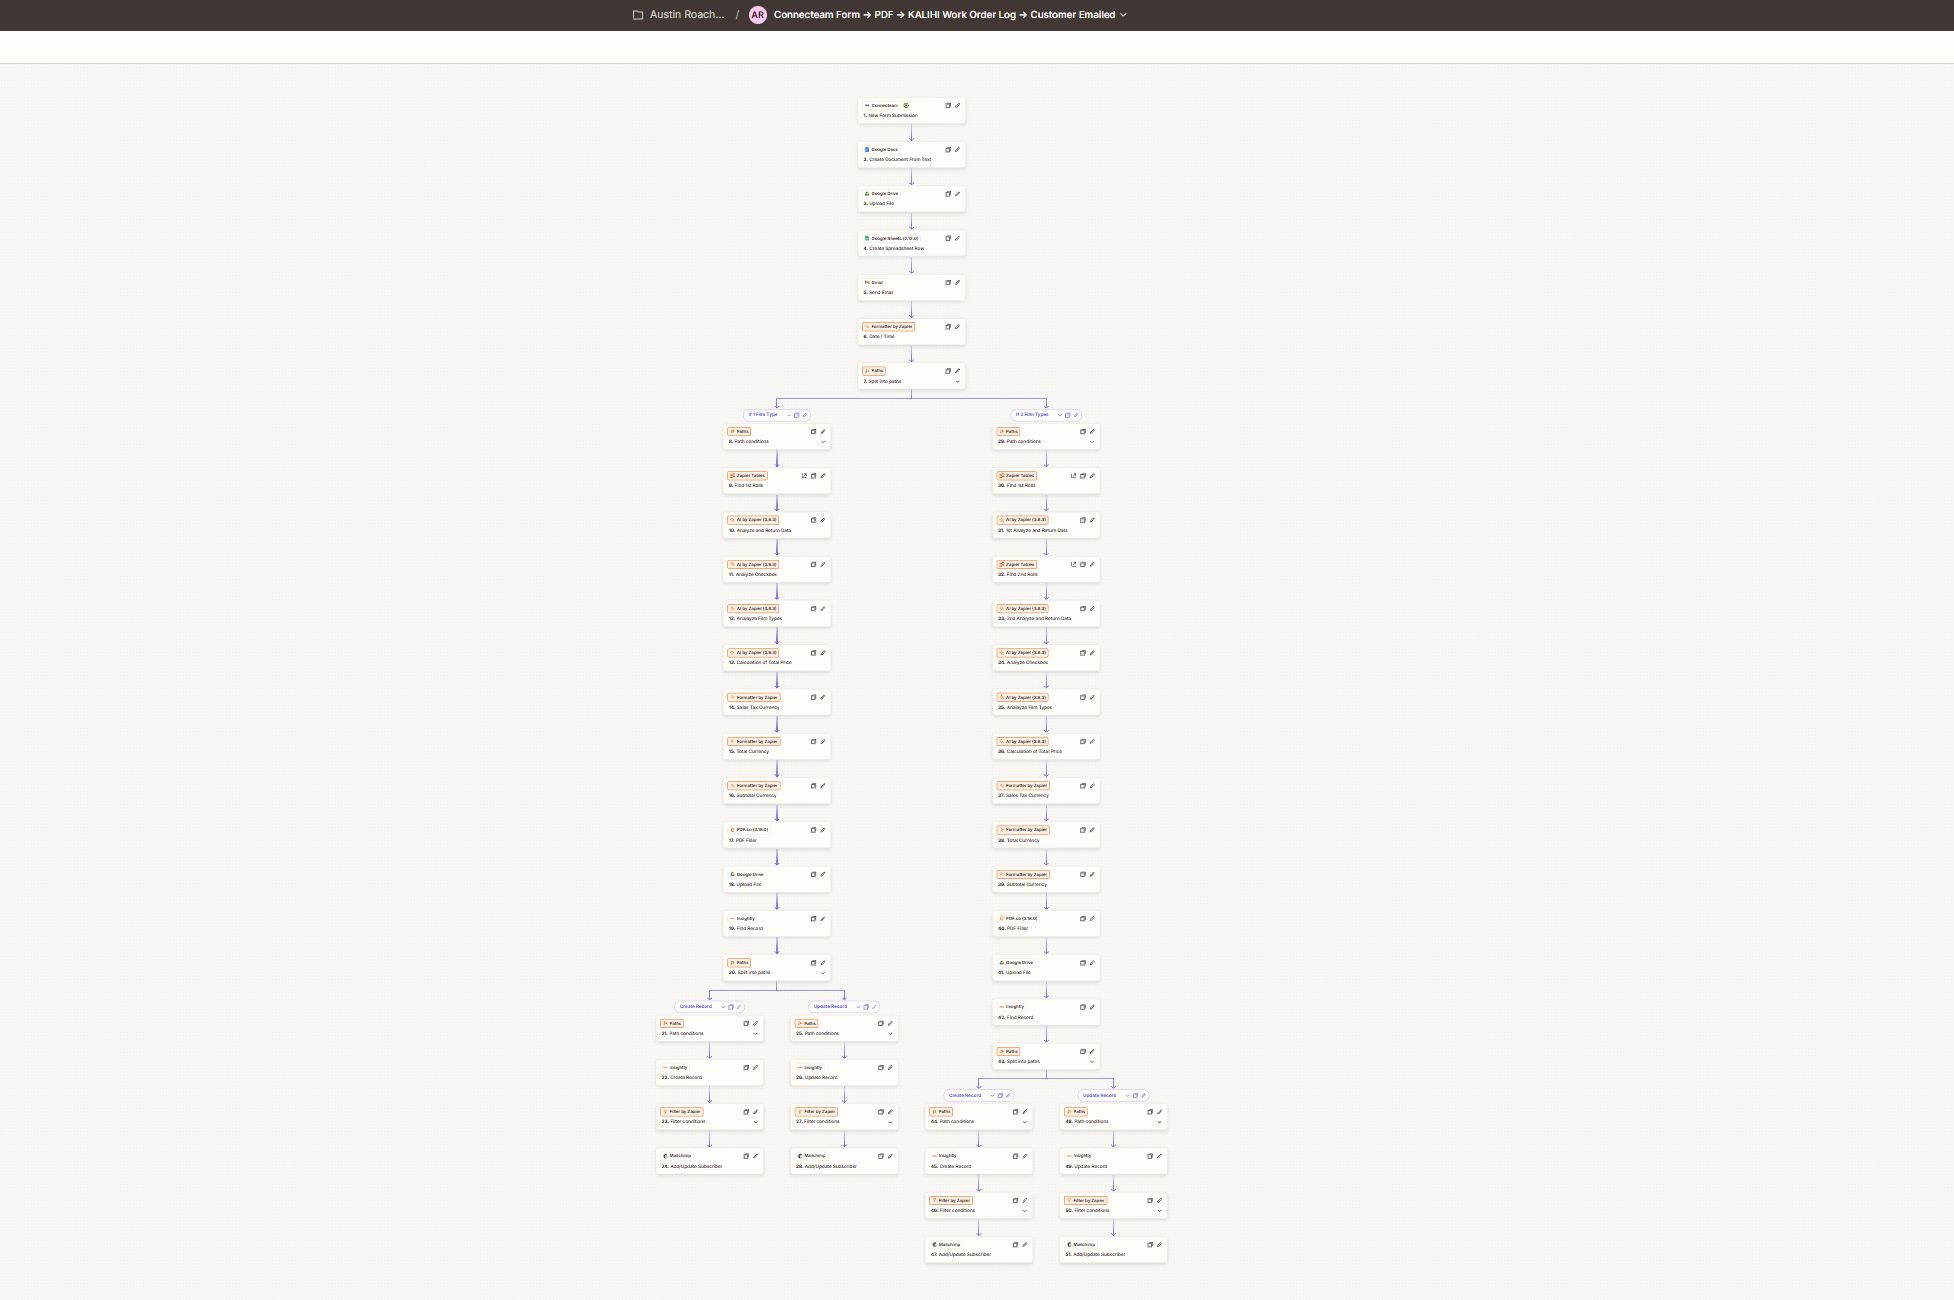The width and height of the screenshot is (1954, 1300).
Task: Click the edit pencil on step 40 PDF Filler
Action: [x=1092, y=918]
